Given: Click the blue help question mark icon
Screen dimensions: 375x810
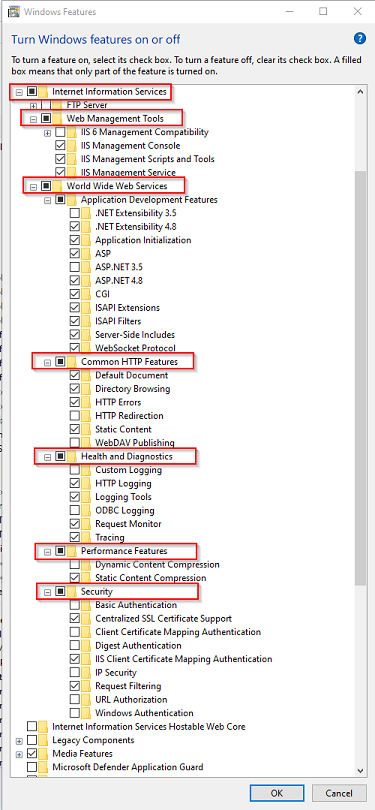Looking at the screenshot, I should pyautogui.click(x=360, y=39).
